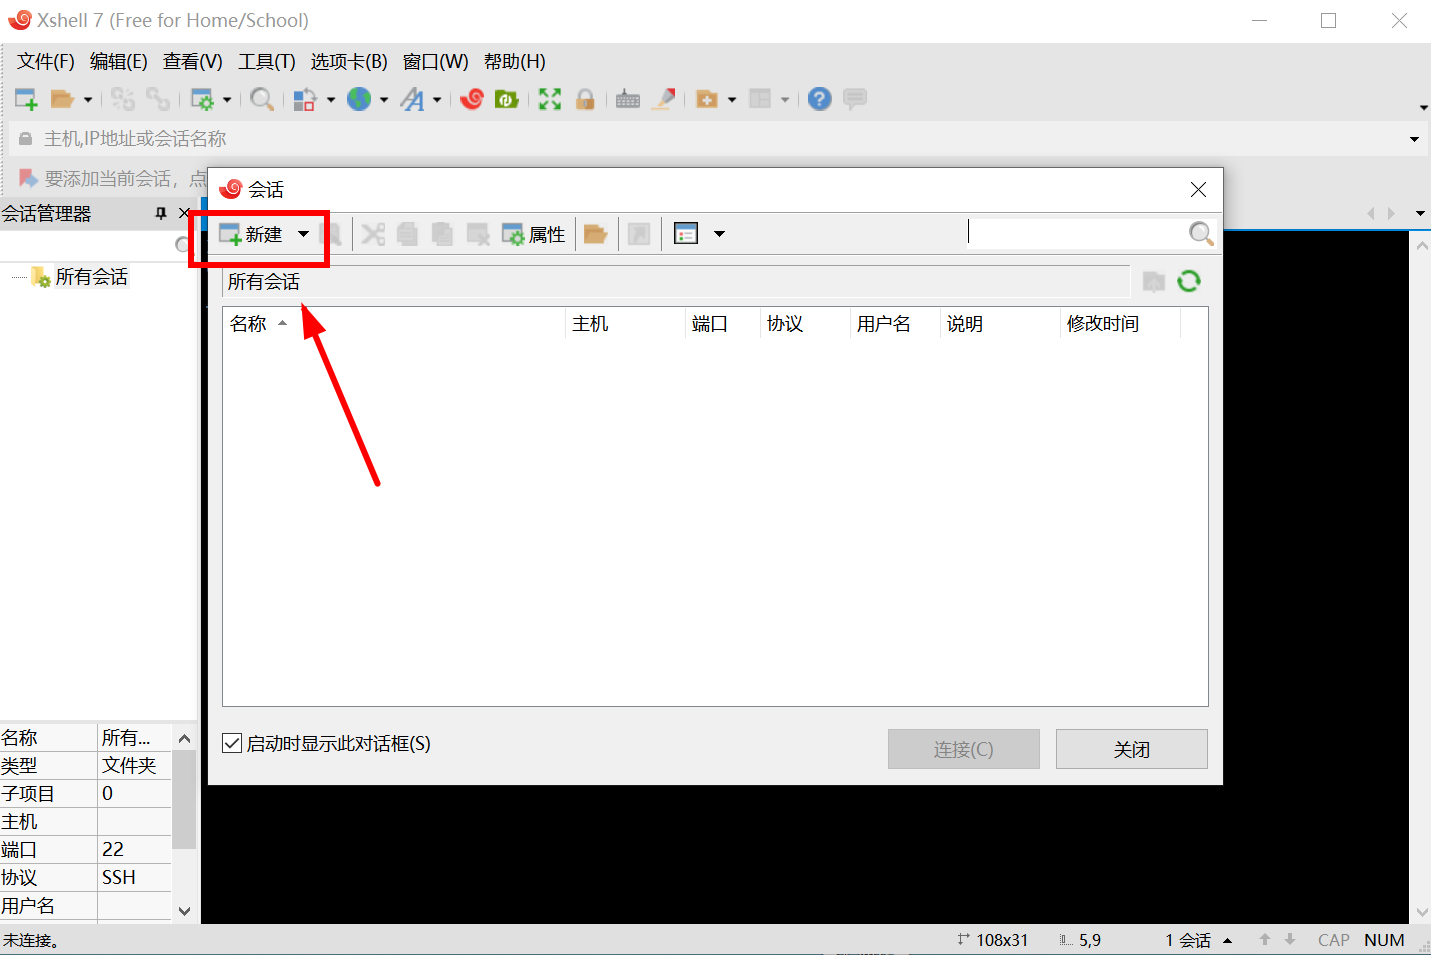Click the session search input field
The width and height of the screenshot is (1431, 955).
click(x=1076, y=233)
